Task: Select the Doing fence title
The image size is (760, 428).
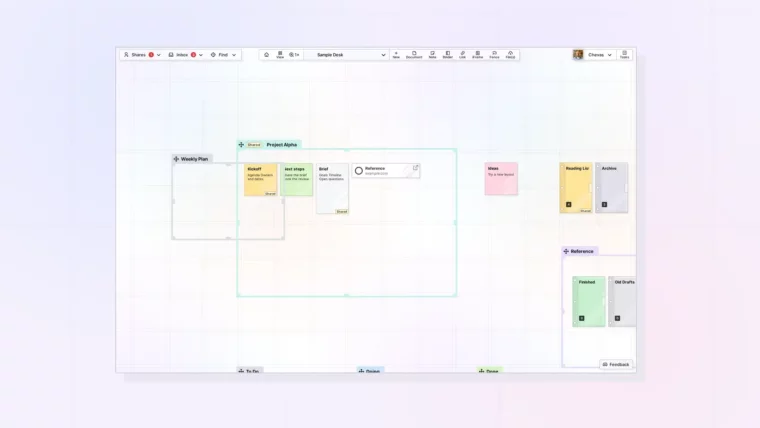Action: coord(373,371)
